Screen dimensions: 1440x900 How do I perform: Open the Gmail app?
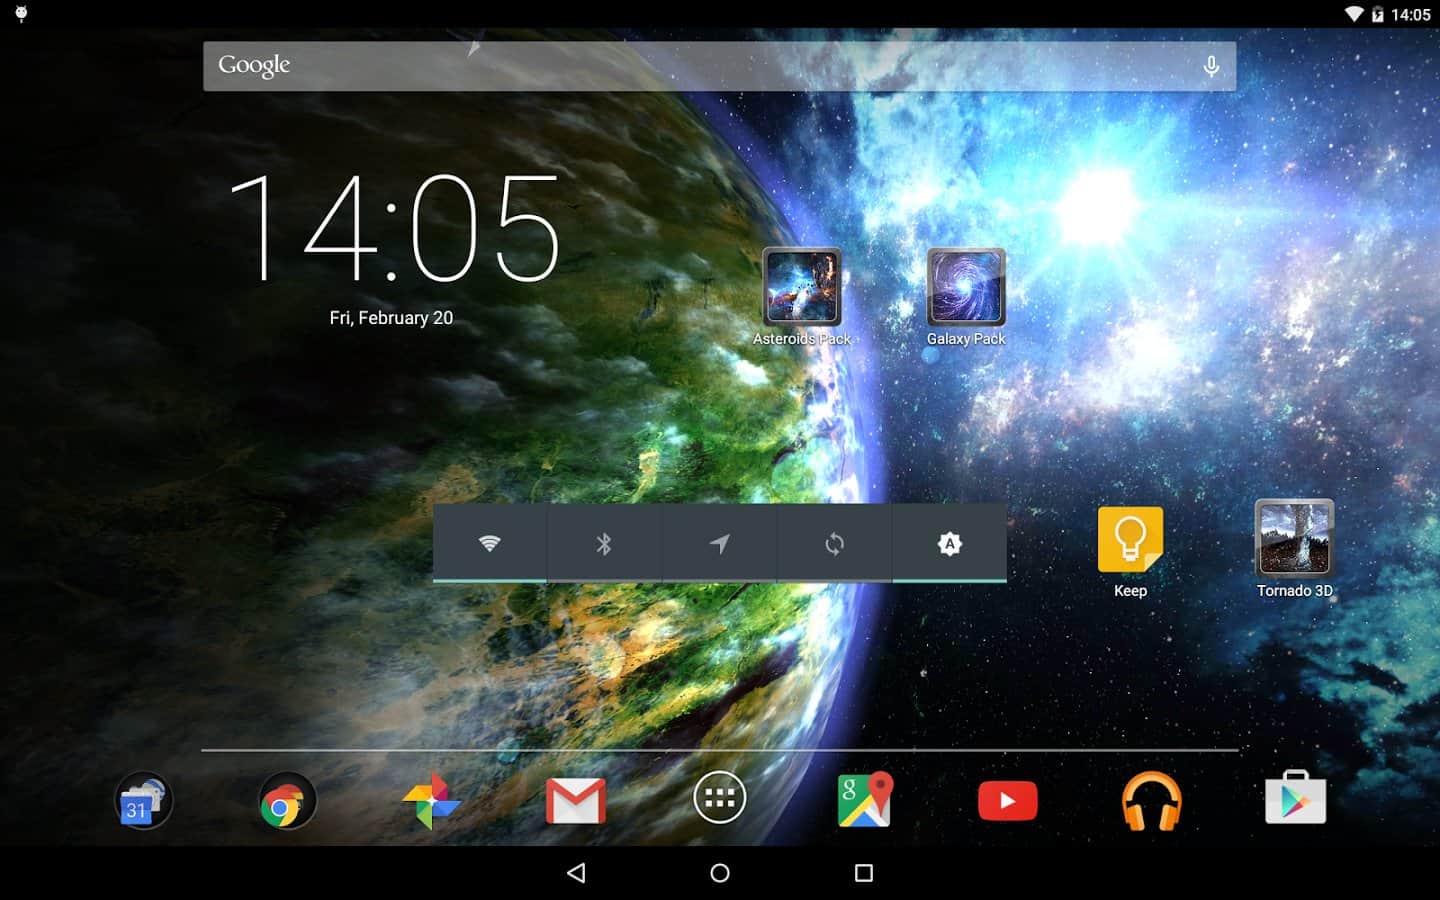pyautogui.click(x=576, y=802)
